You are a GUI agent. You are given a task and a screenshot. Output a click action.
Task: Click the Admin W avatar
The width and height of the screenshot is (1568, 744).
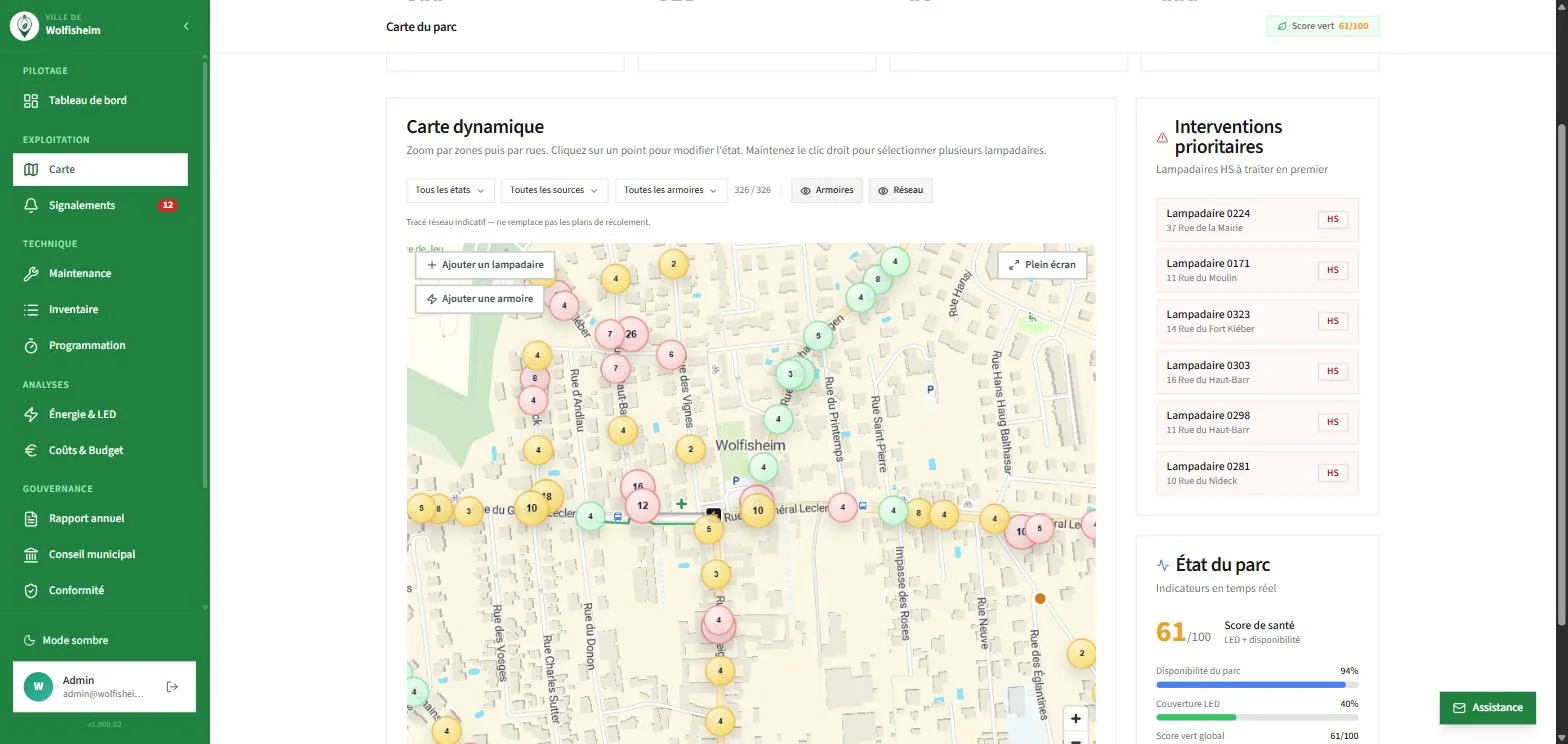[38, 687]
